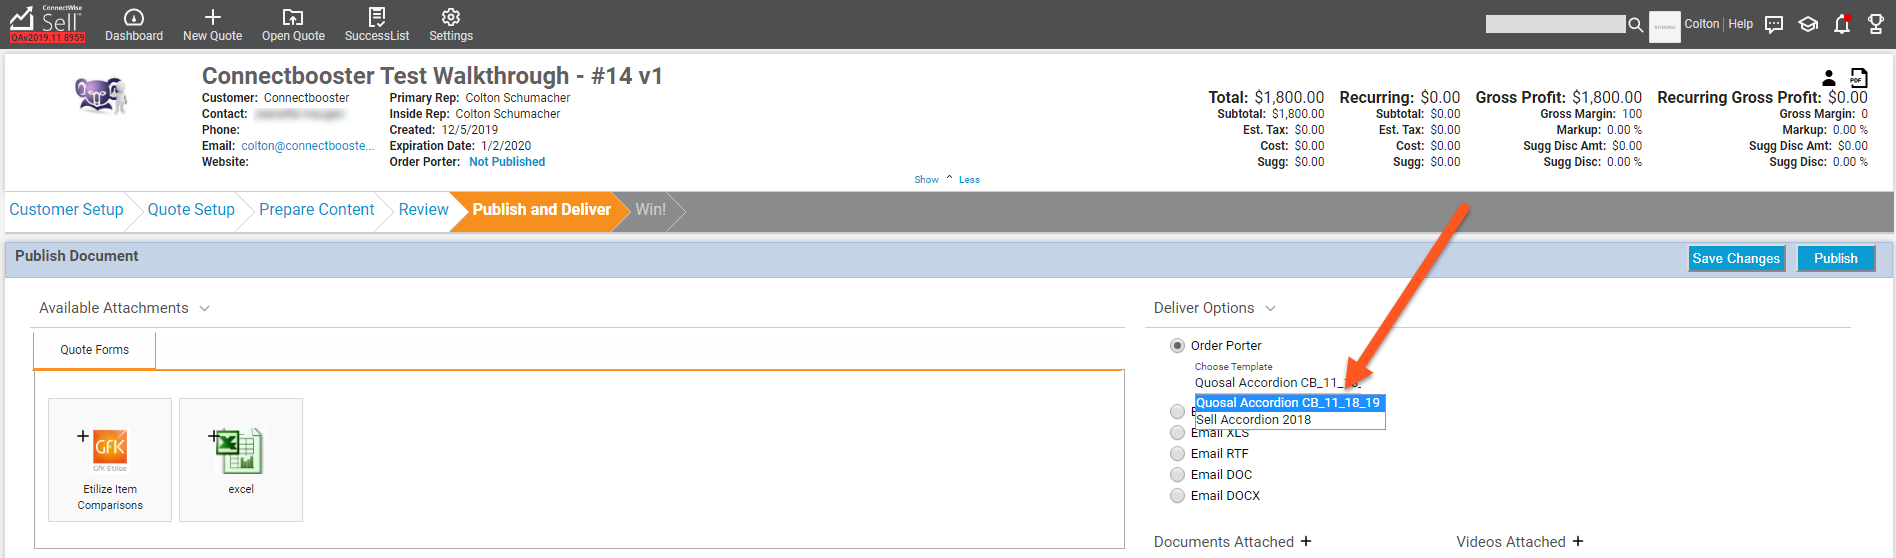The image size is (1896, 558).
Task: Choose the Email DOCX radio button
Action: [1177, 496]
